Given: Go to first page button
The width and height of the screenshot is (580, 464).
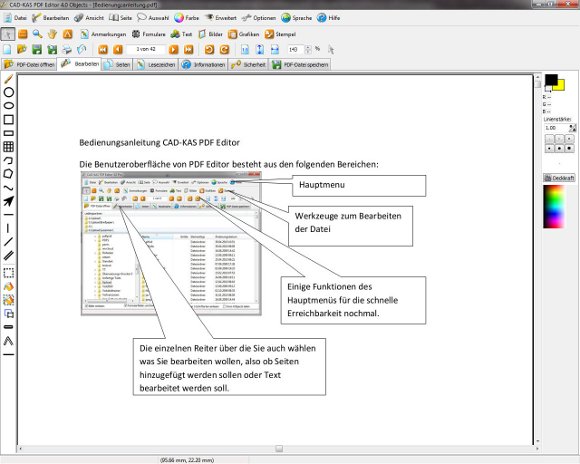Looking at the screenshot, I should click(x=103, y=49).
